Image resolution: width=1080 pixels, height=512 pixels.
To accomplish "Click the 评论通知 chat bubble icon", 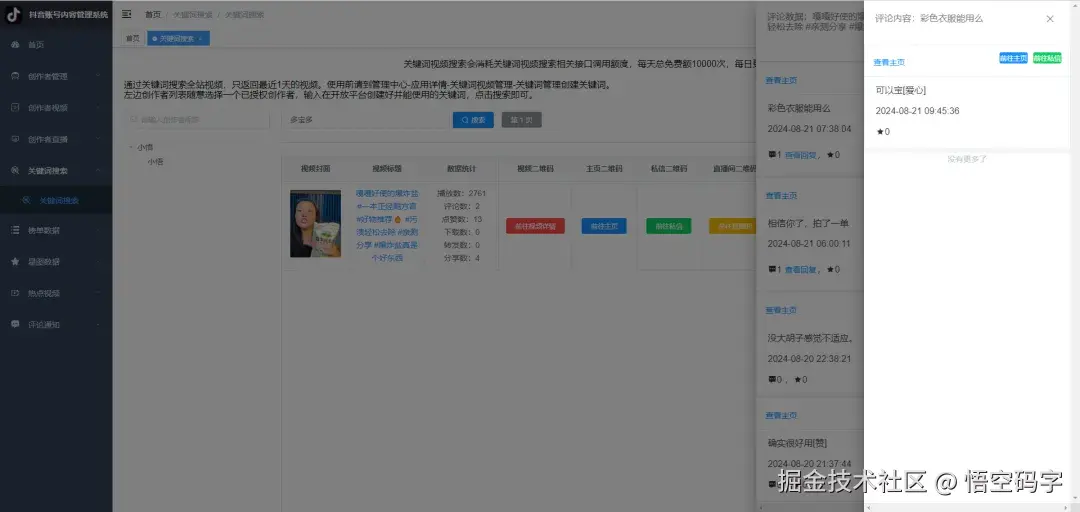I will (15, 324).
